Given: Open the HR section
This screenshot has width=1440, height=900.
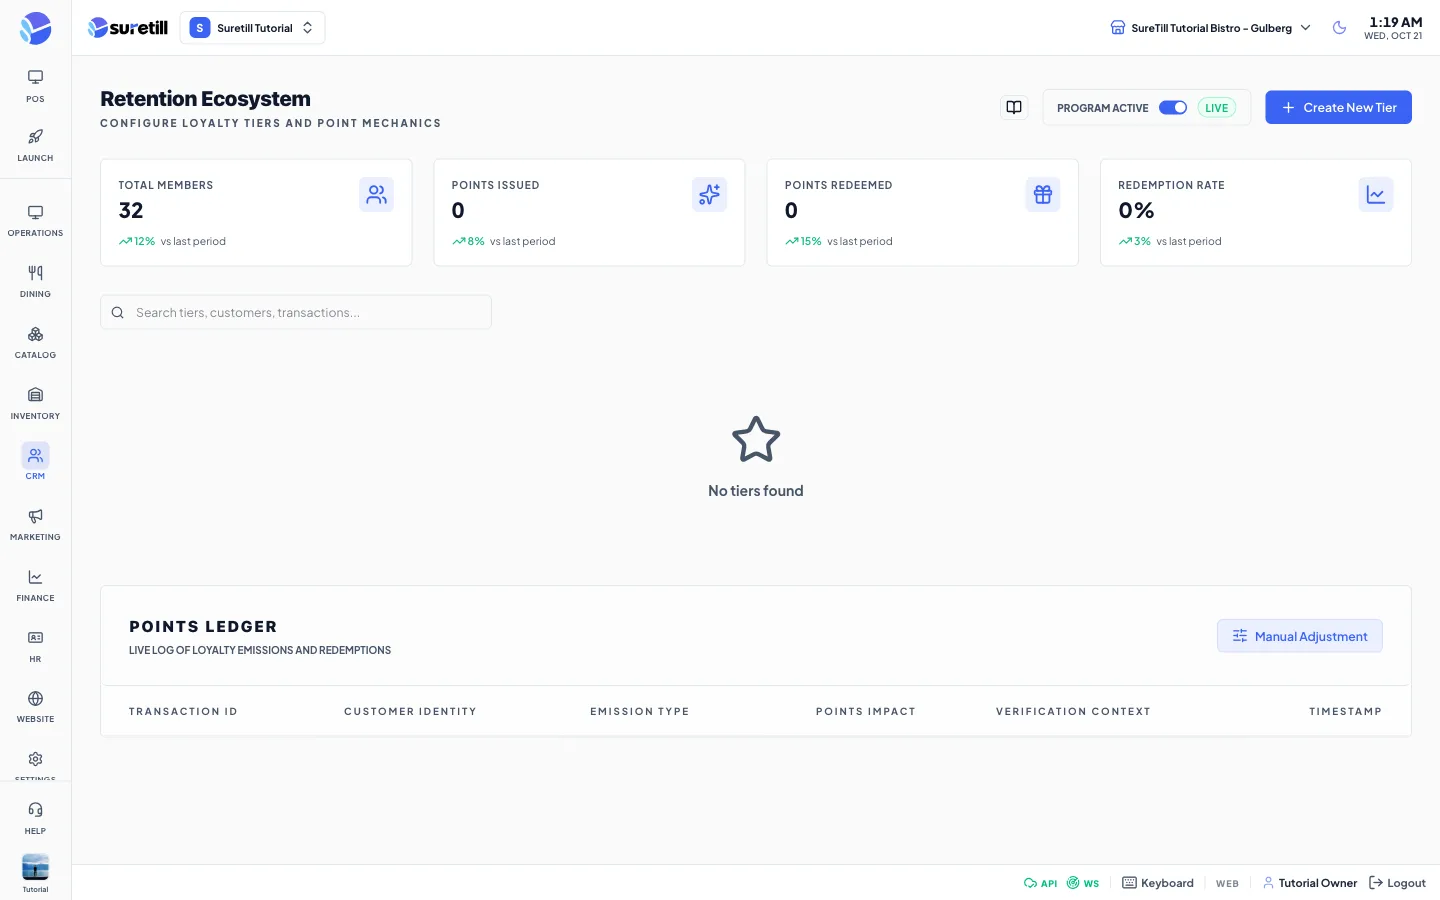Looking at the screenshot, I should [x=35, y=647].
